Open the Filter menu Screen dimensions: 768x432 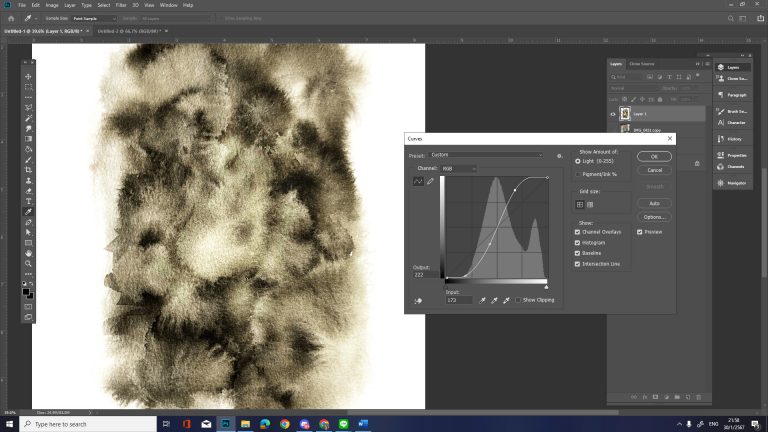[x=120, y=5]
